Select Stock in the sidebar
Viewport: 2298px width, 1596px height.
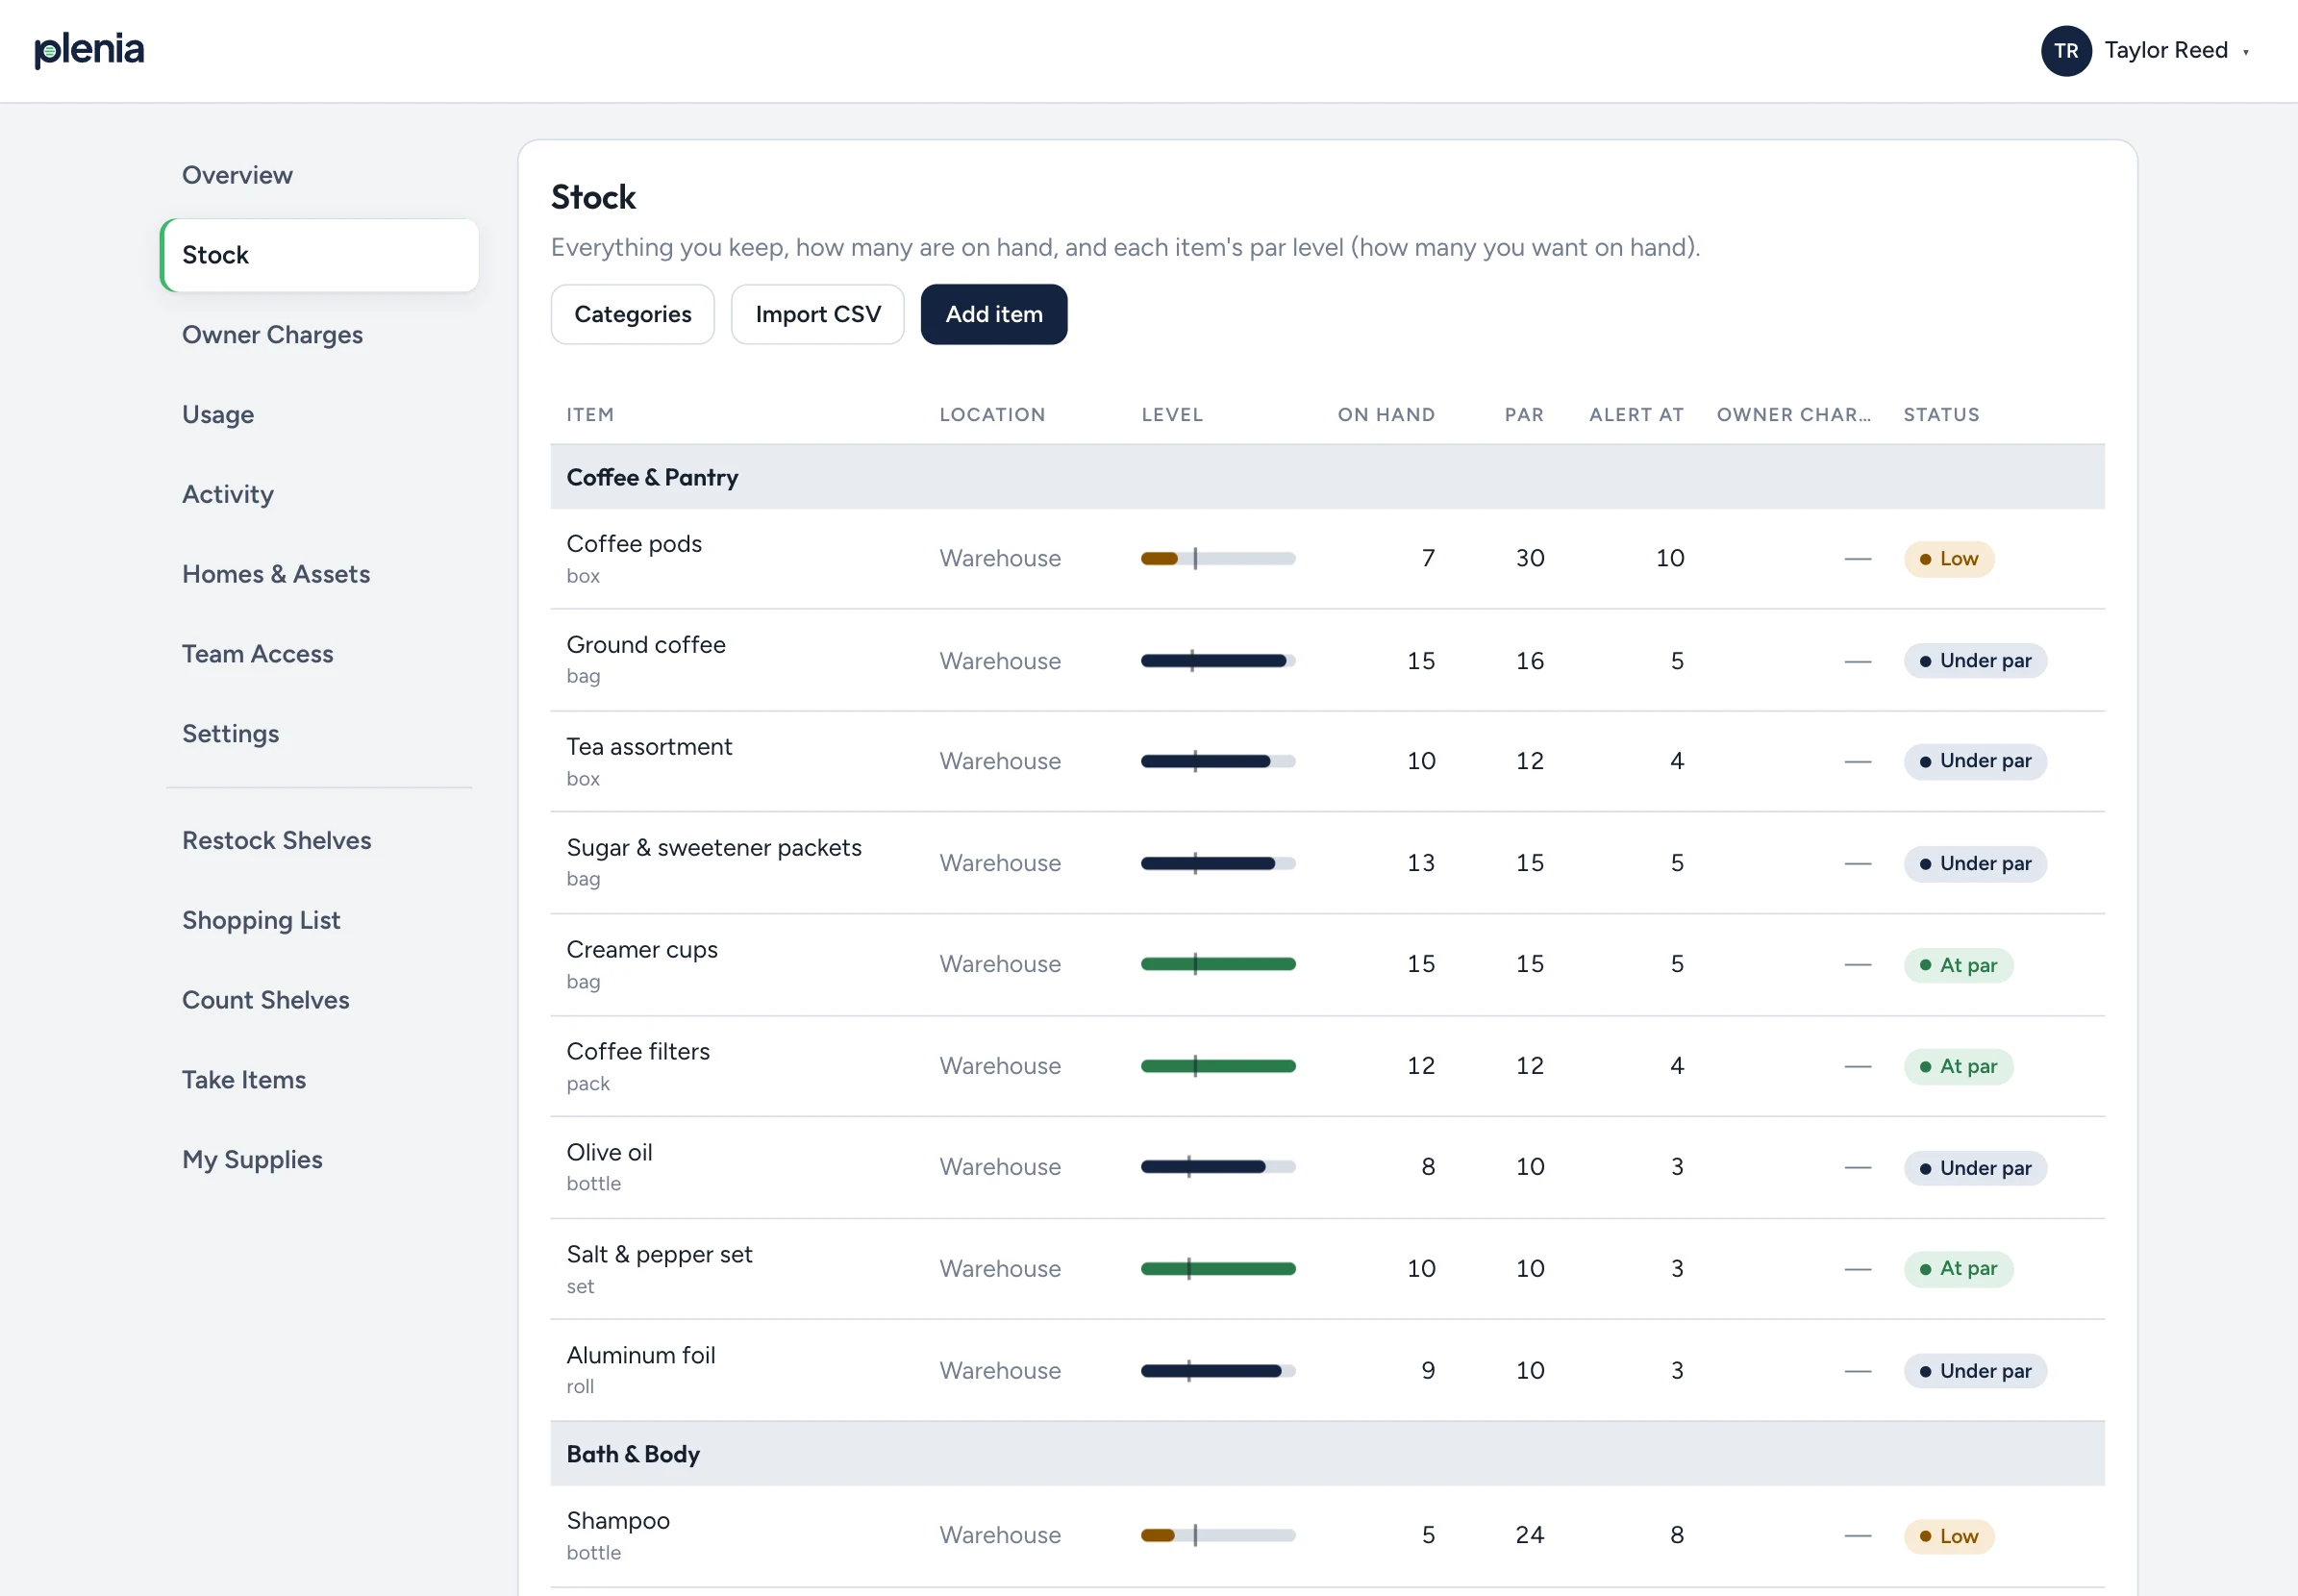(320, 255)
